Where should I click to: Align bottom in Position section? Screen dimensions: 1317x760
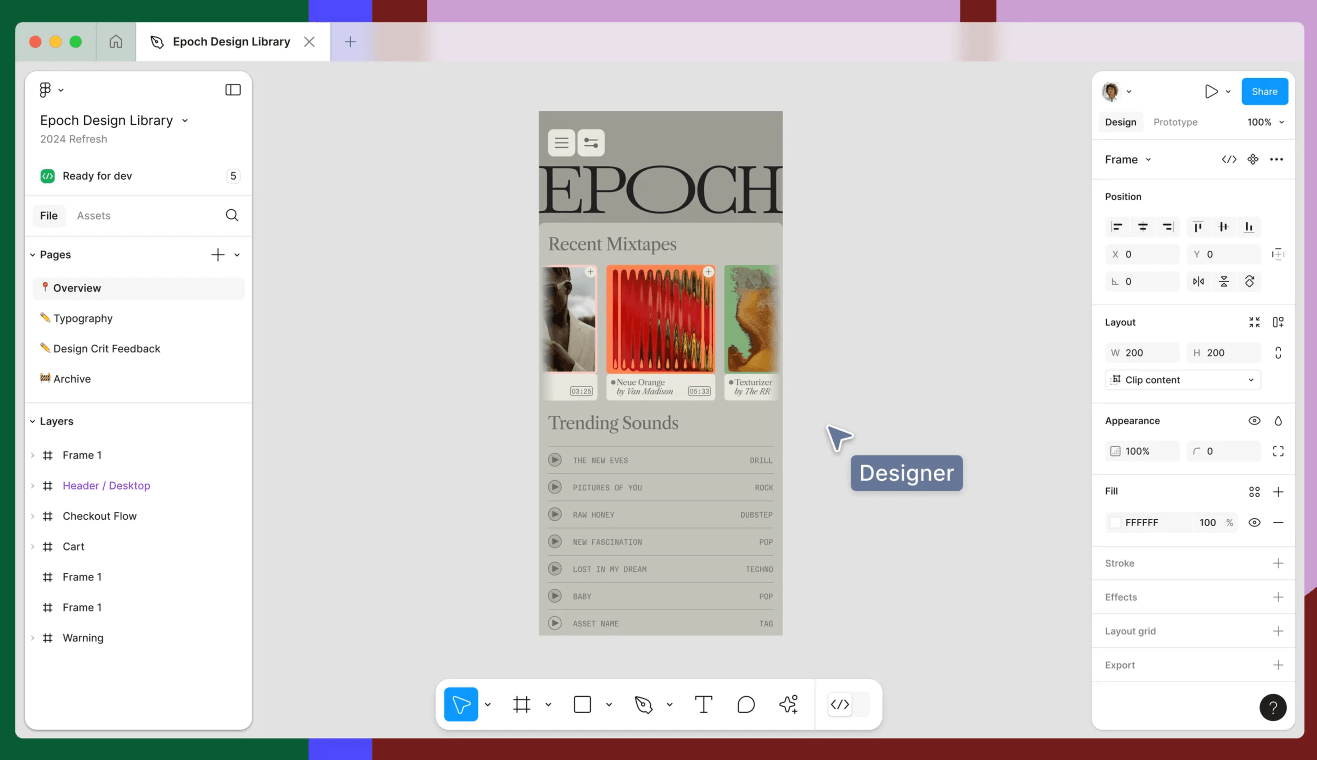[1248, 227]
